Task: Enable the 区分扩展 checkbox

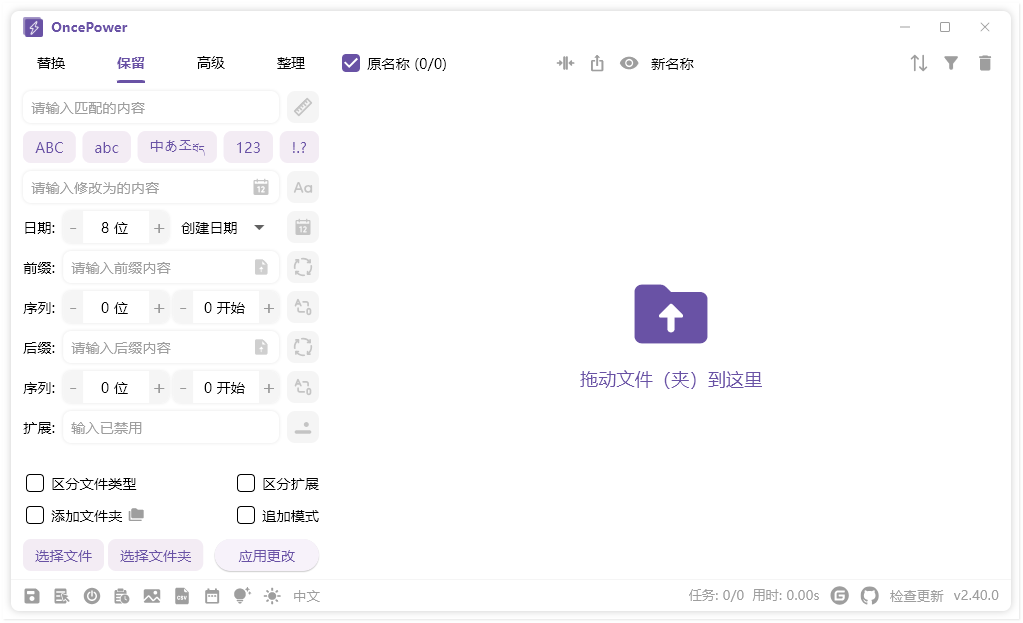Action: 245,483
